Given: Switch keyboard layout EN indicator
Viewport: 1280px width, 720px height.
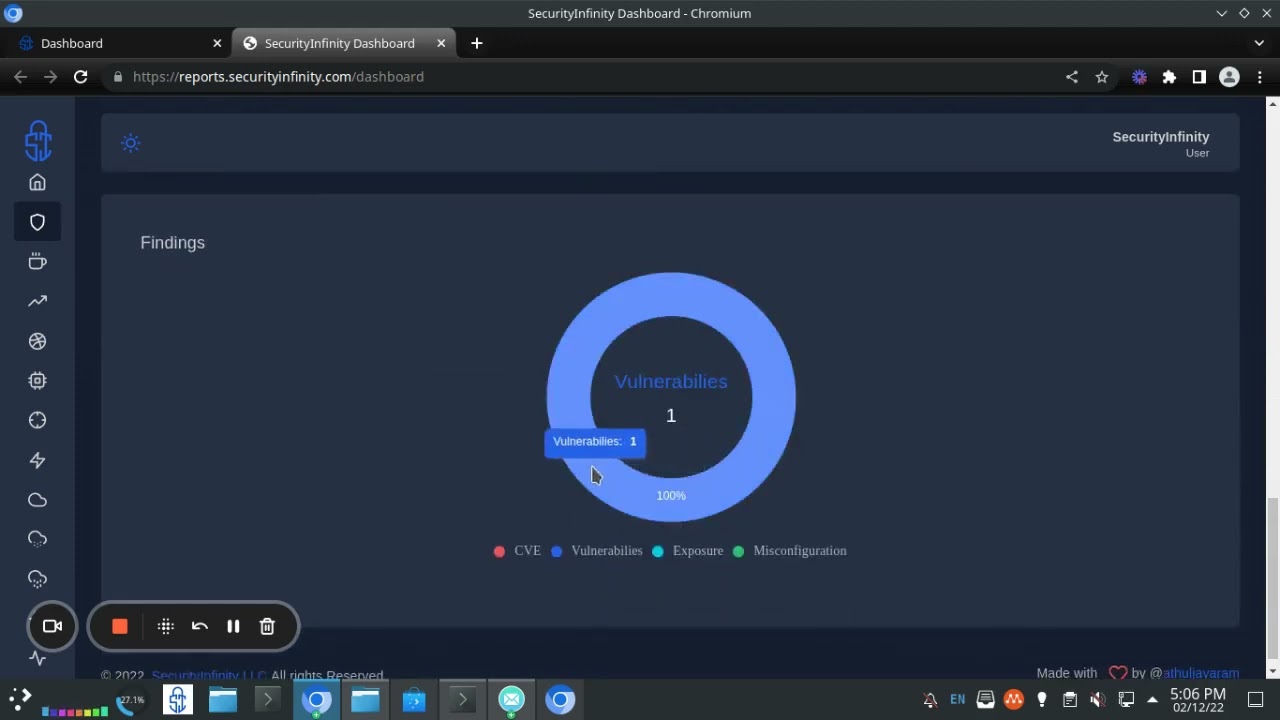Looking at the screenshot, I should 958,700.
